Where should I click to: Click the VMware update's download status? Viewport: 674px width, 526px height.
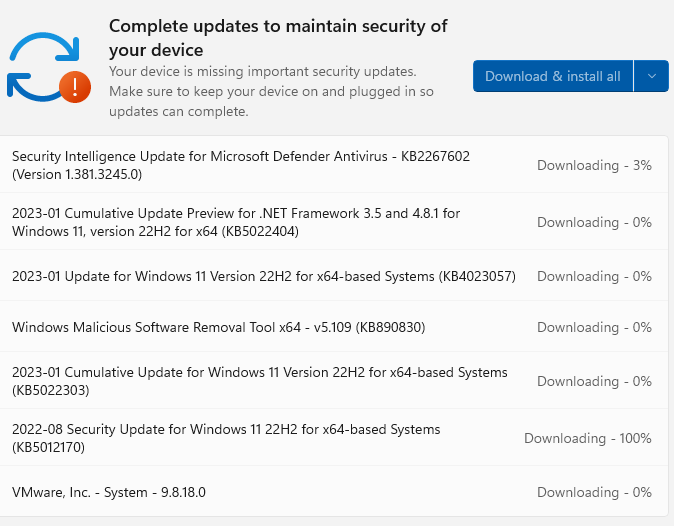coord(594,492)
